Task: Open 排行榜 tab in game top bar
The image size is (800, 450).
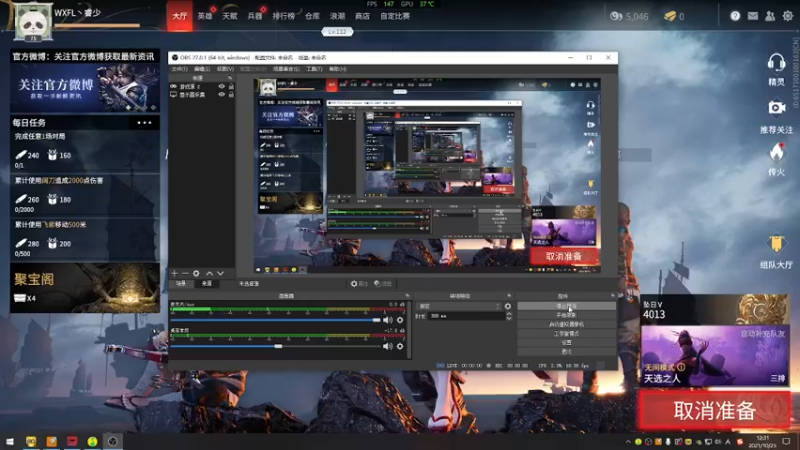Action: [284, 16]
